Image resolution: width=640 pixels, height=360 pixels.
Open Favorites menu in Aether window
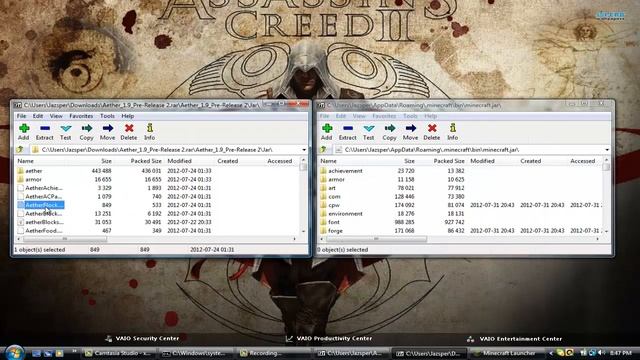81,116
